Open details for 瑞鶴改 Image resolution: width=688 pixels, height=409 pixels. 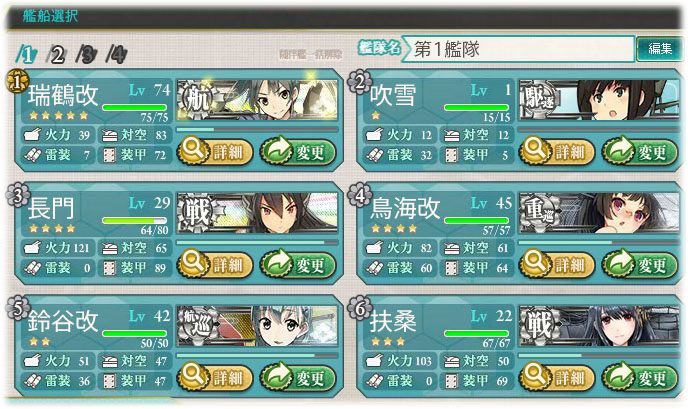(x=215, y=152)
